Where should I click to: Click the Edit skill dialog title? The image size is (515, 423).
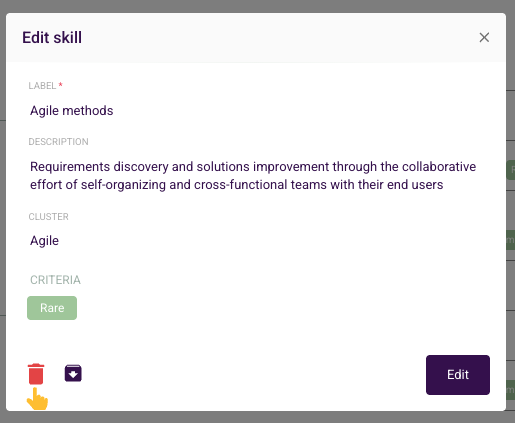[52, 37]
